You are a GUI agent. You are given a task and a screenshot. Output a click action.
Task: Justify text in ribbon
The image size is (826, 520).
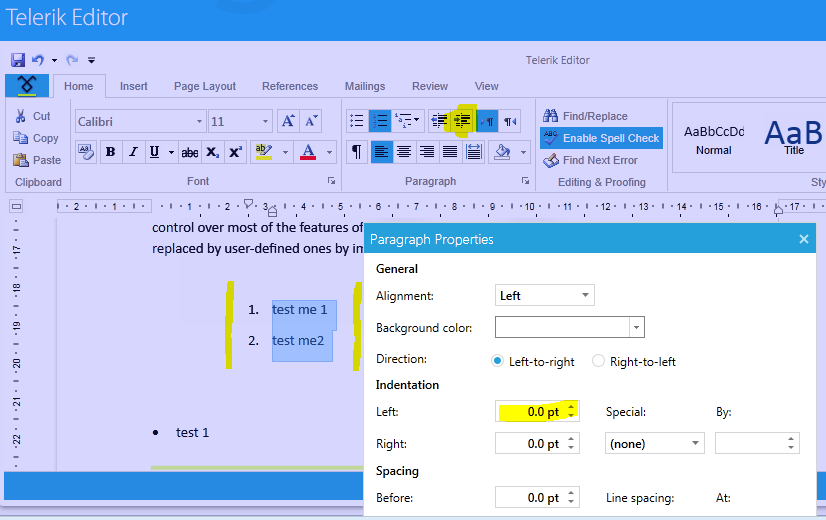449,152
